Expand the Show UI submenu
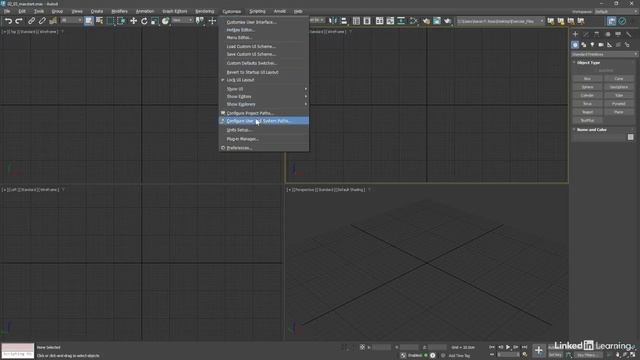This screenshot has width=640, height=360. 264,89
